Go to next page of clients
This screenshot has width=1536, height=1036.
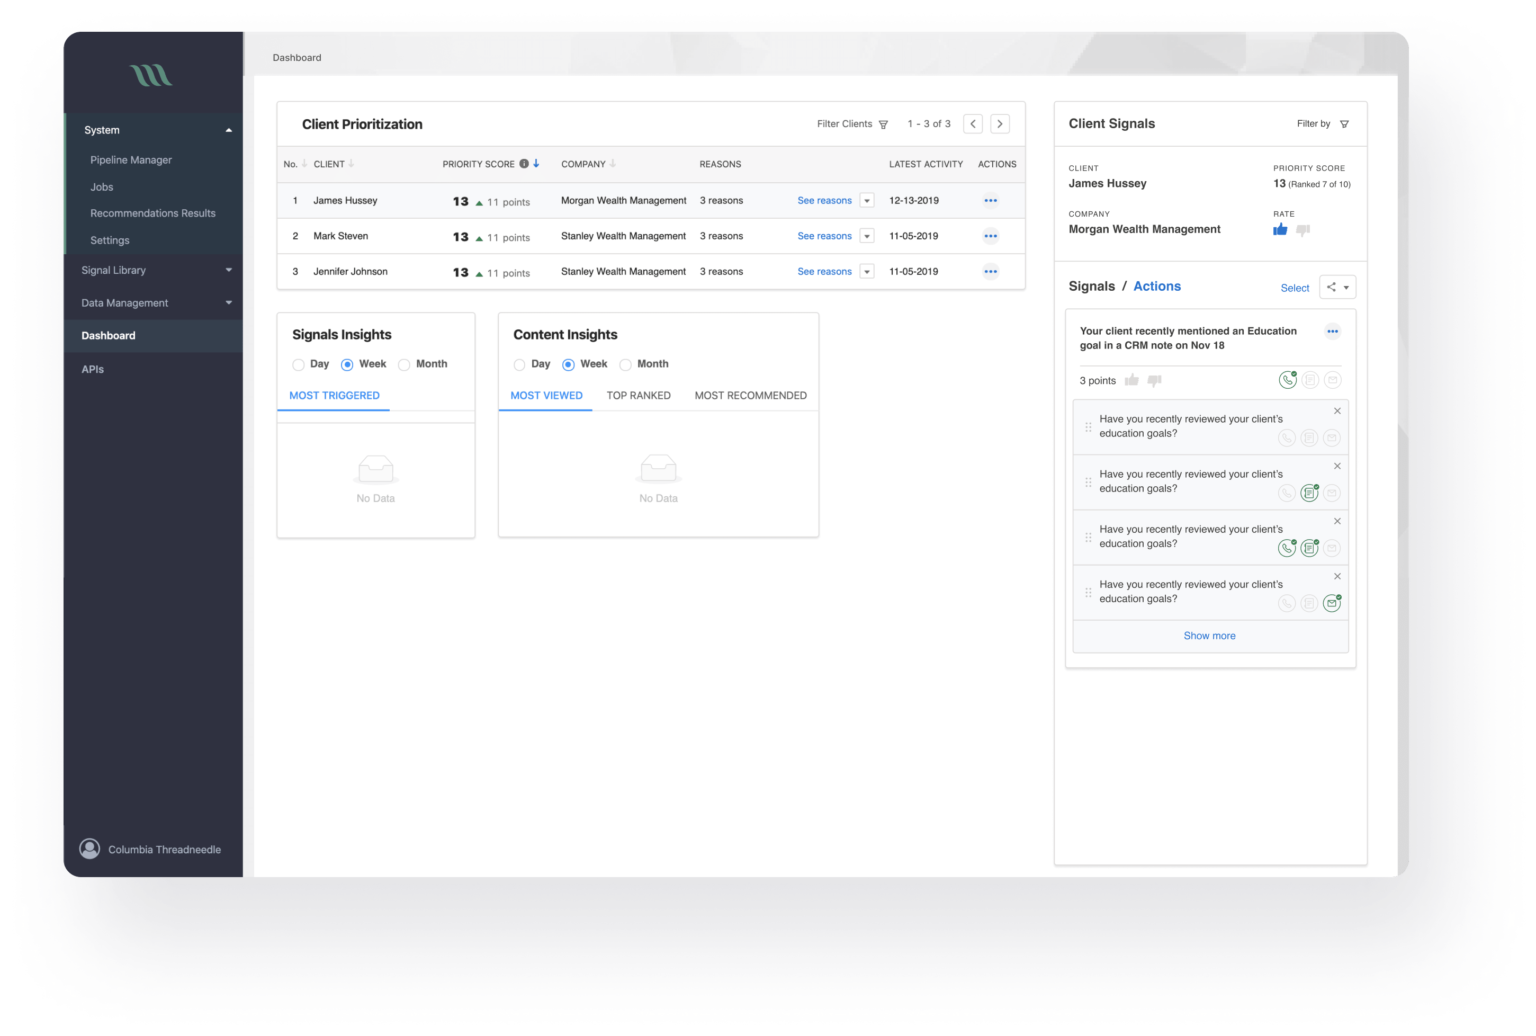coord(1000,124)
